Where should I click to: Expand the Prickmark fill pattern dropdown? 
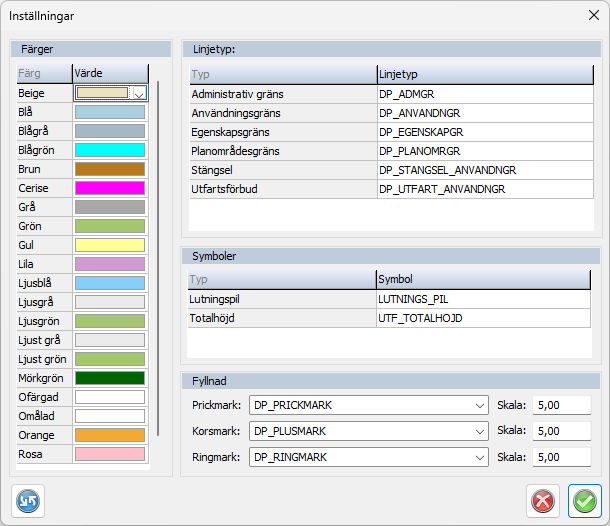pyautogui.click(x=481, y=406)
